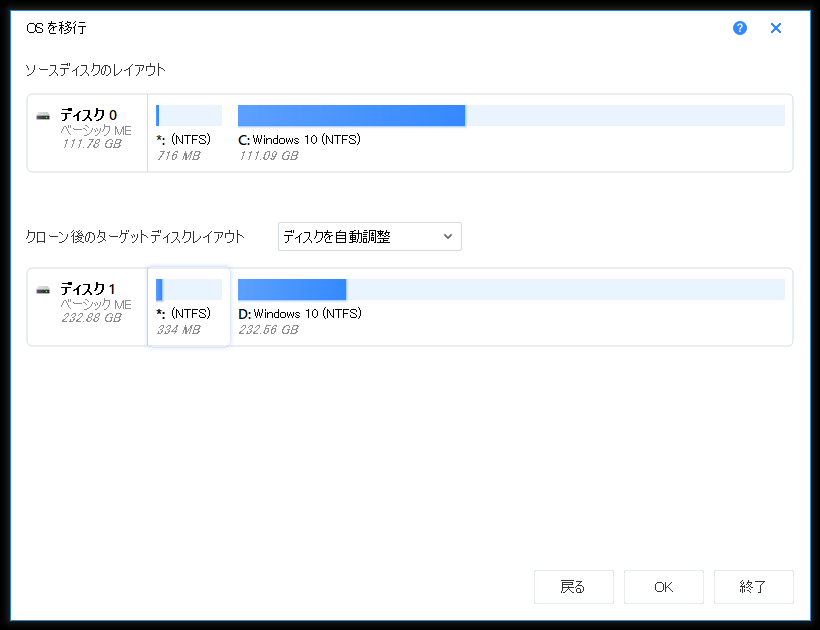The width and height of the screenshot is (820, 630).
Task: Click the ソースディスクのレイアウト heading
Action: click(x=95, y=70)
